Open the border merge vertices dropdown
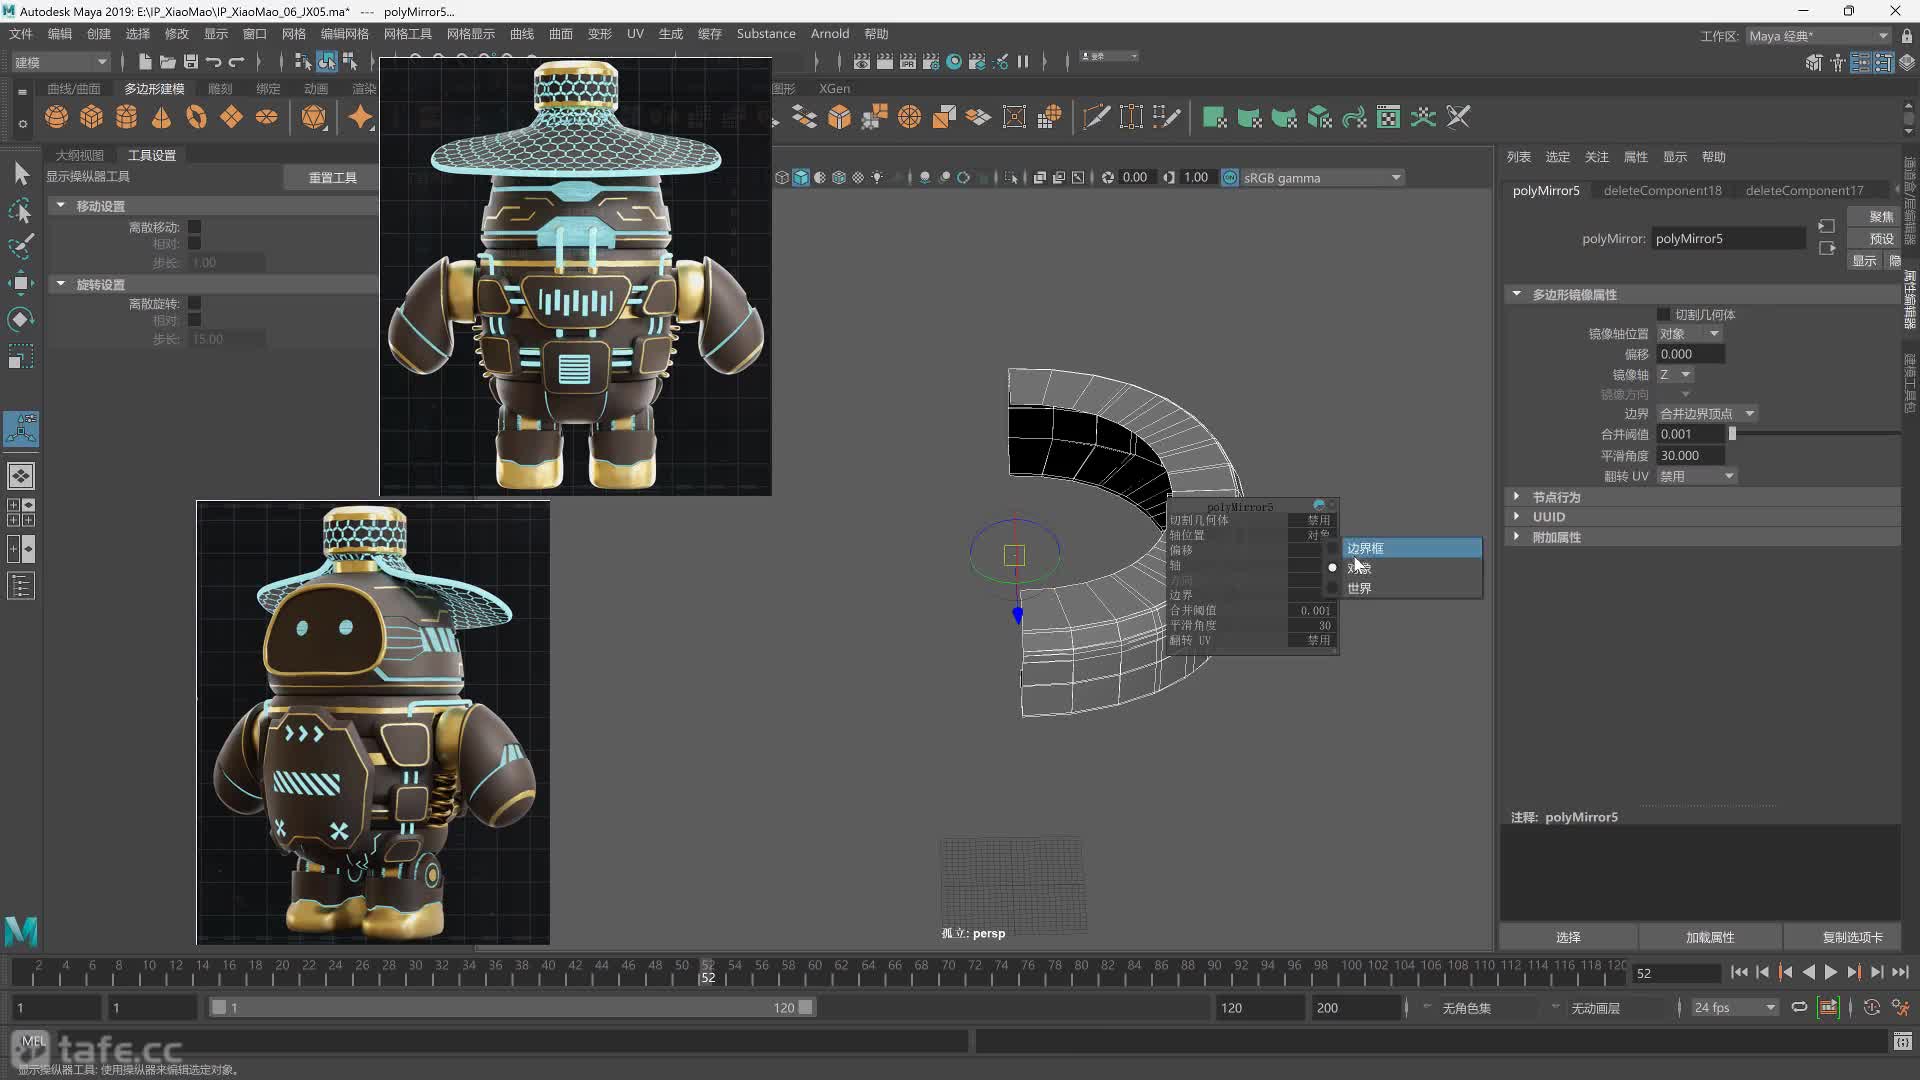 (x=1706, y=414)
